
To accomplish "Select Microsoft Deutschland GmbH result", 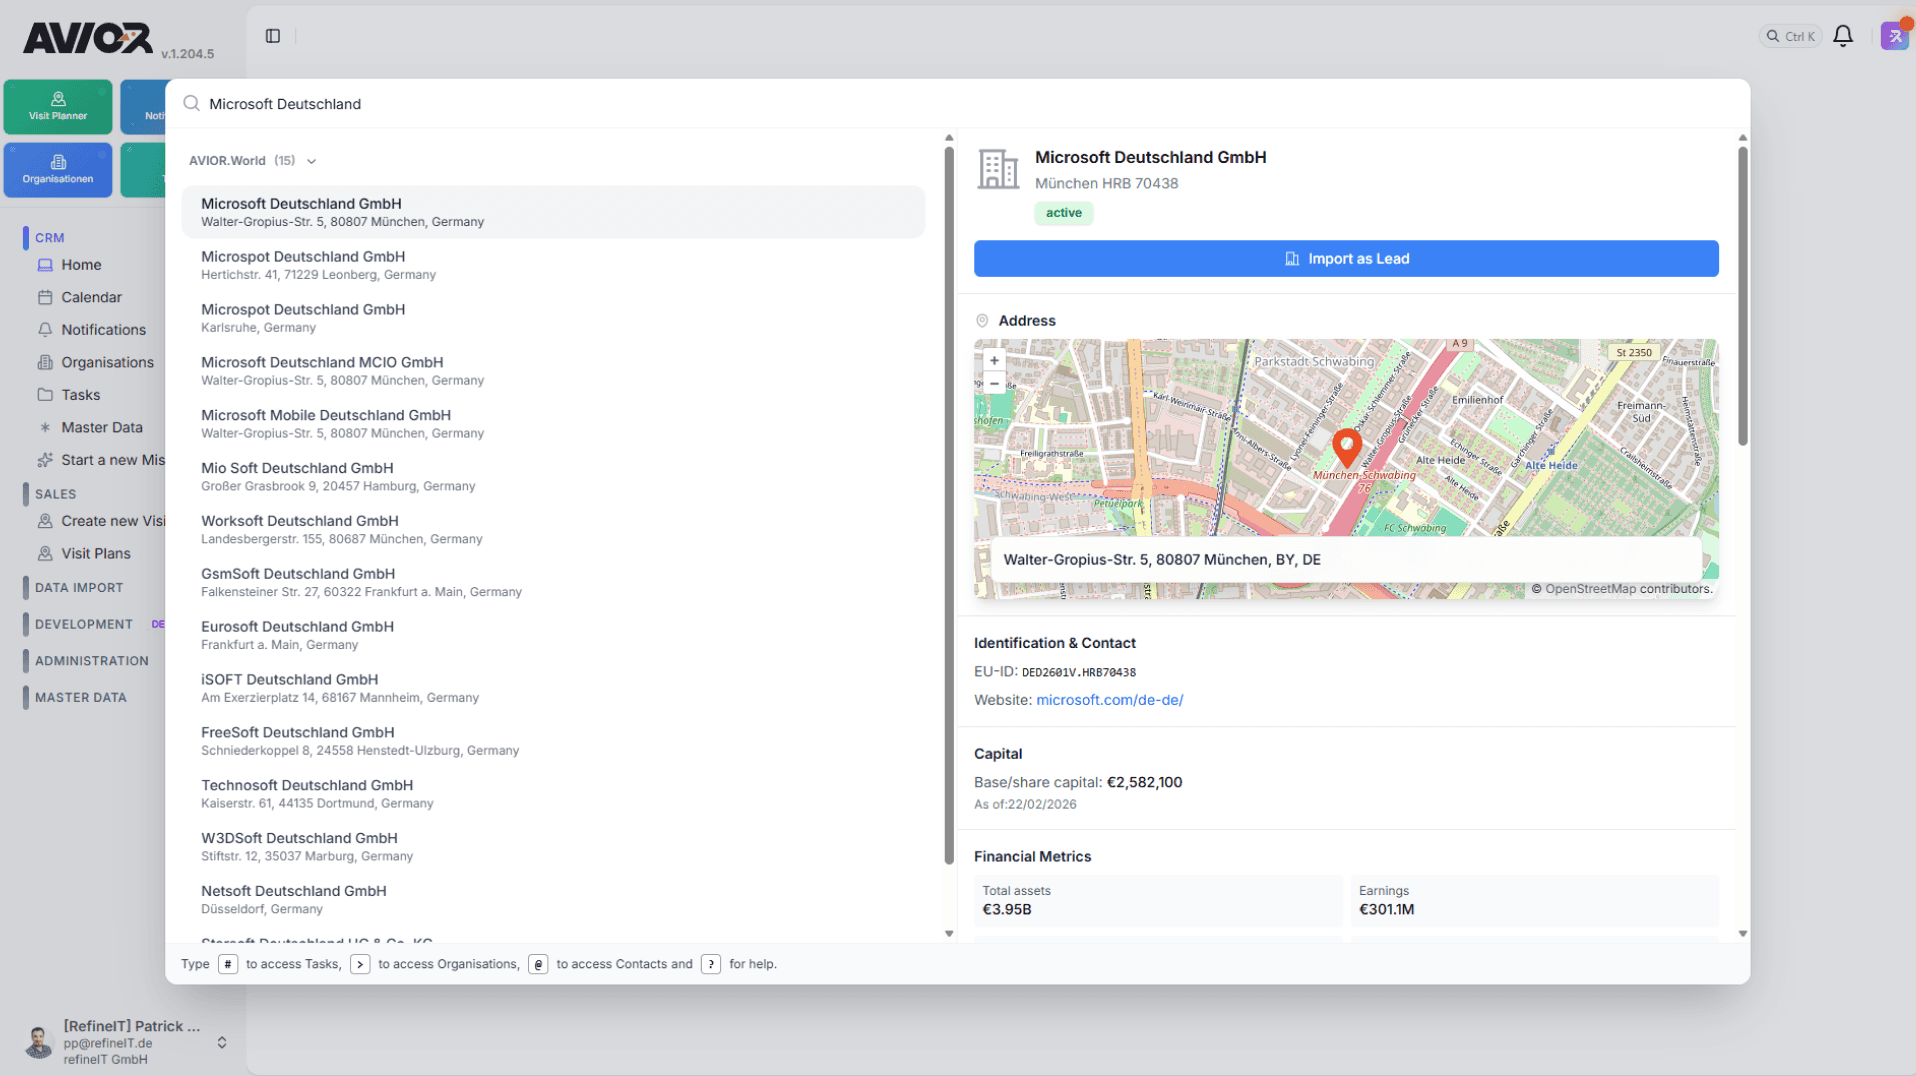I will point(553,212).
